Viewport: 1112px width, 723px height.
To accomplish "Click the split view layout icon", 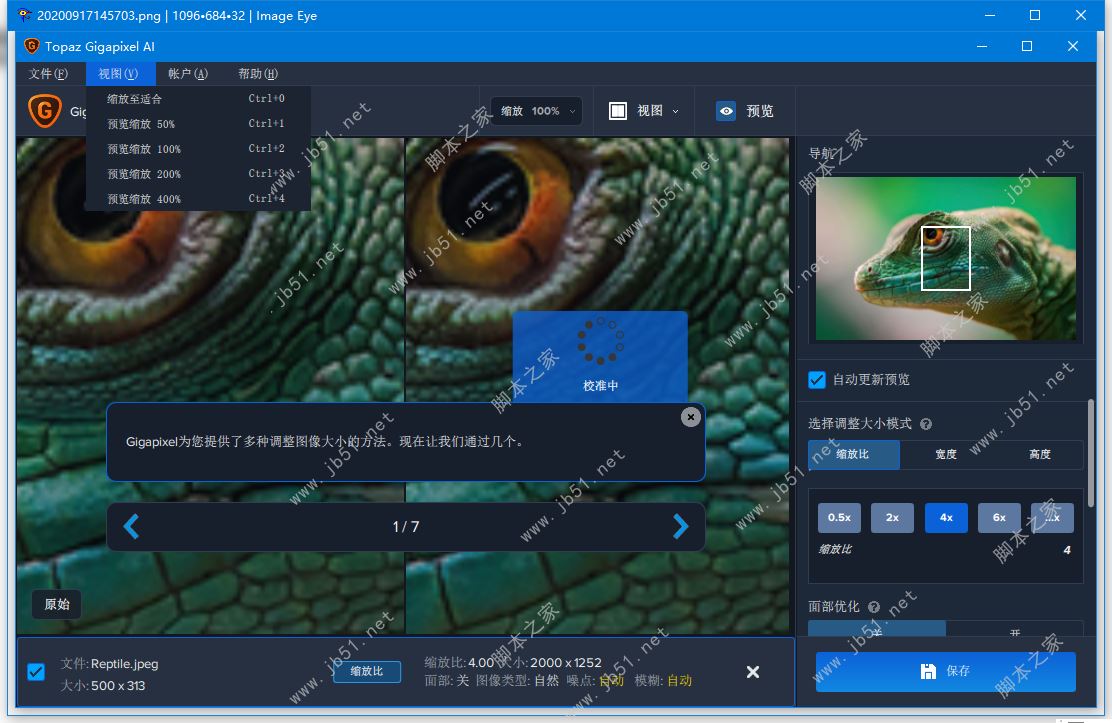I will click(618, 111).
